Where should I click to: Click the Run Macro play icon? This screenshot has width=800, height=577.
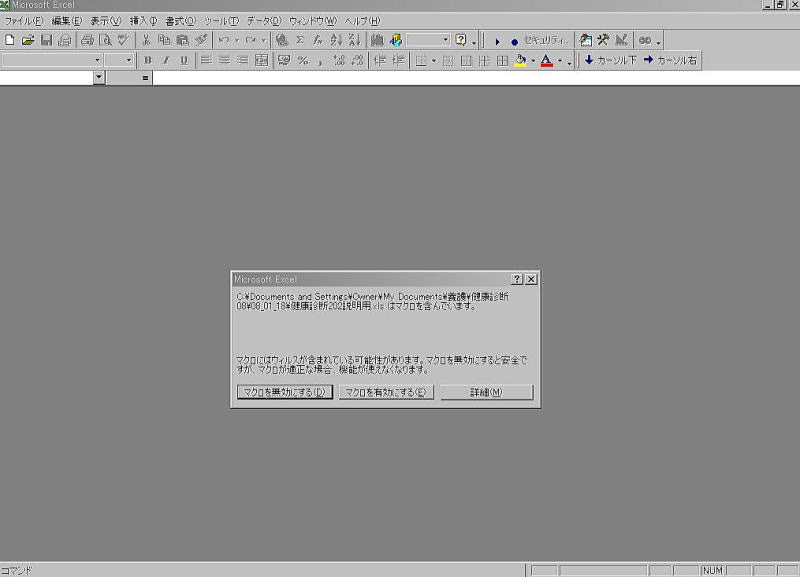coord(497,40)
